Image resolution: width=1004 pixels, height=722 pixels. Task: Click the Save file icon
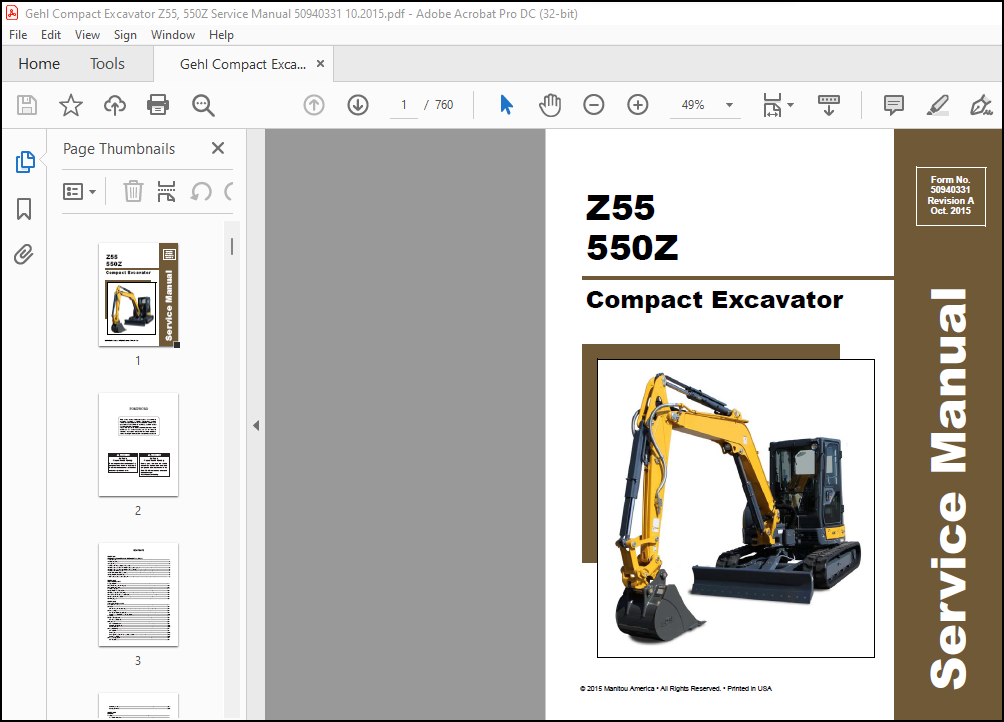pyautogui.click(x=27, y=105)
